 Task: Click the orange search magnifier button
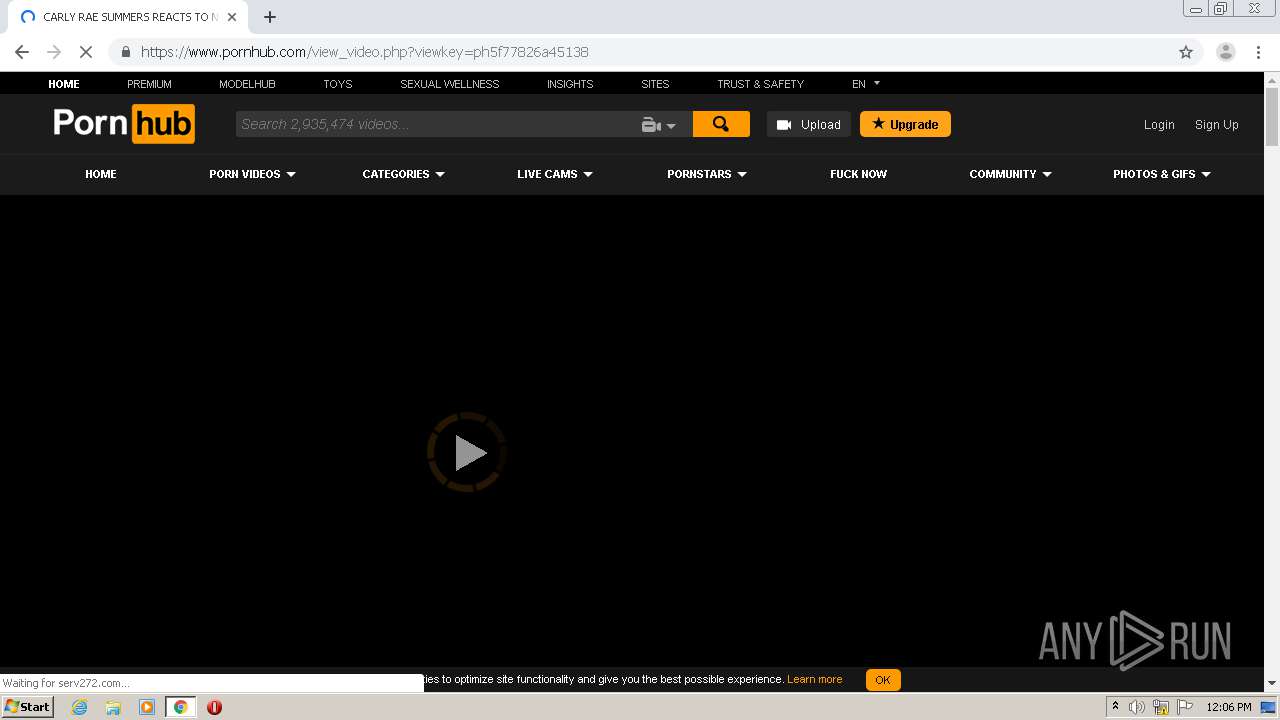(721, 124)
